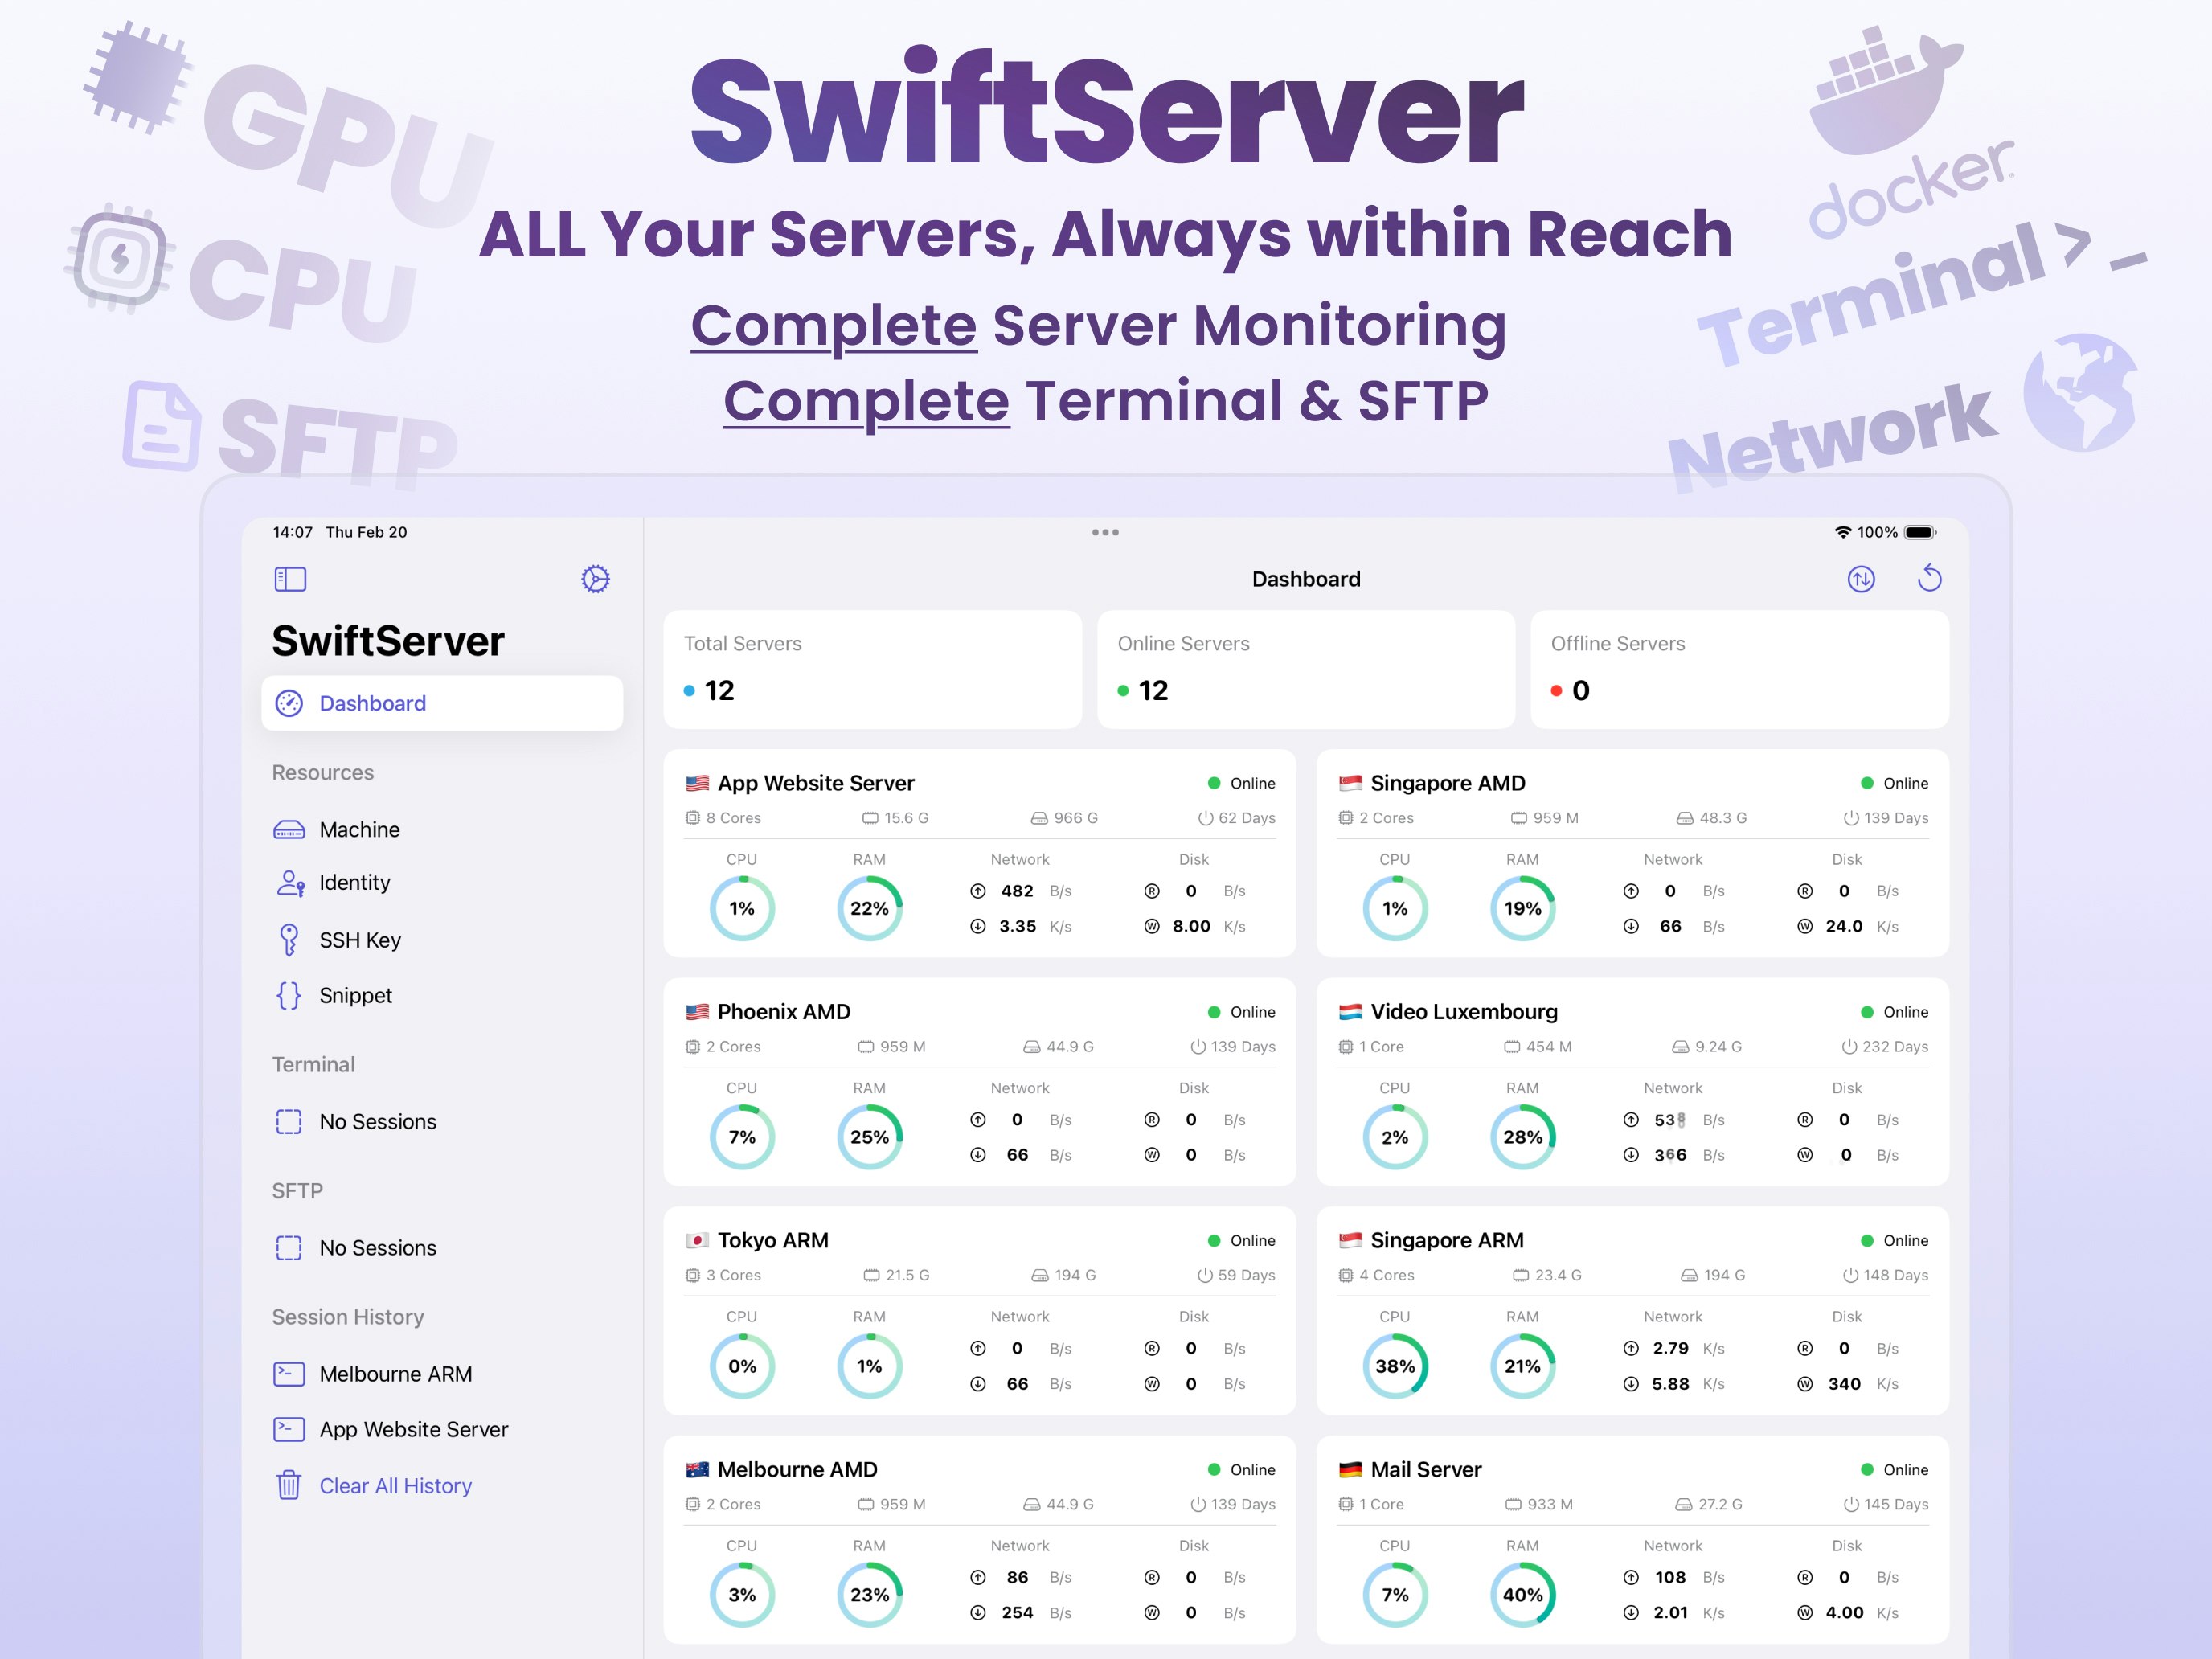The image size is (2212, 1659).
Task: Click the Singapore flag on Singapore AMD card
Action: [1350, 783]
